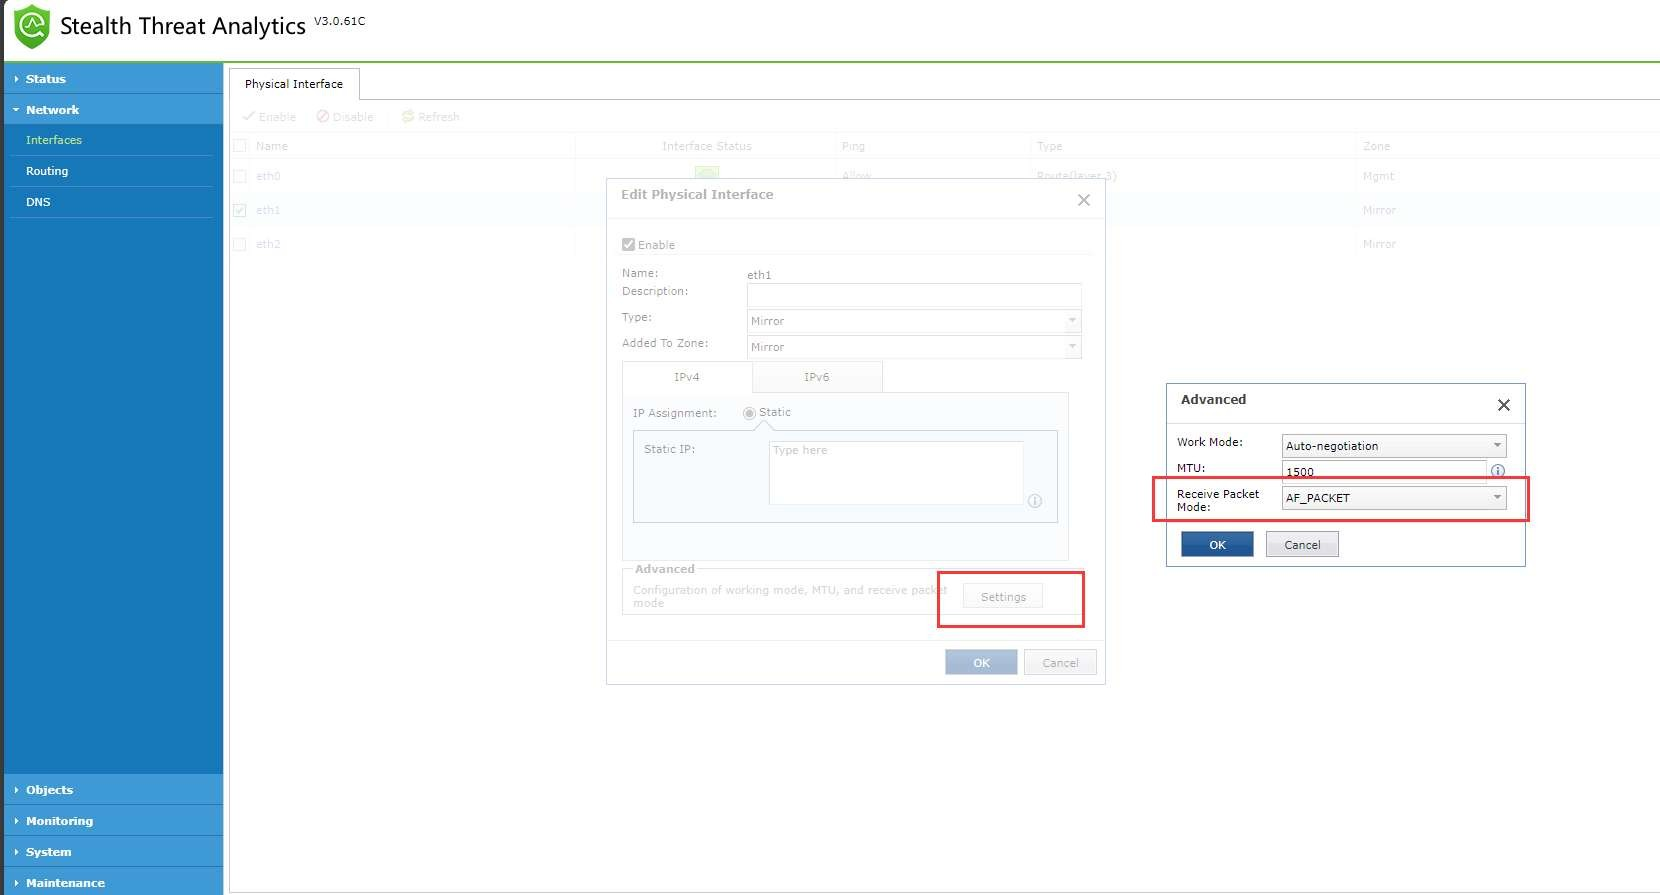Image resolution: width=1660 pixels, height=895 pixels.
Task: Toggle the select-all checkbox in table header
Action: 239,146
